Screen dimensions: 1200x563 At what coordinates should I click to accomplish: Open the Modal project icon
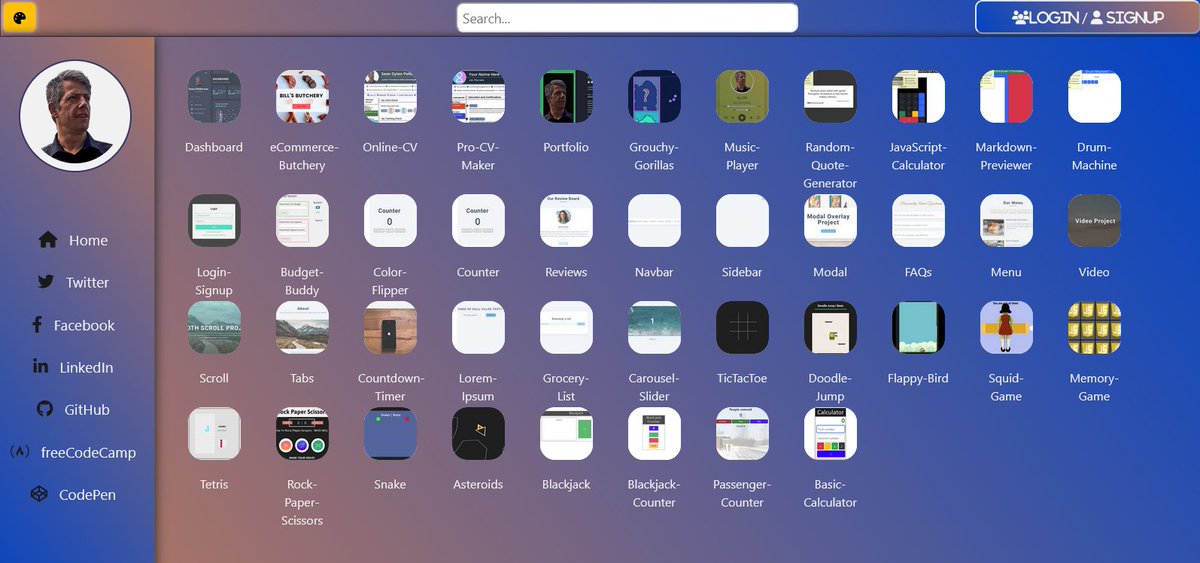pos(830,221)
